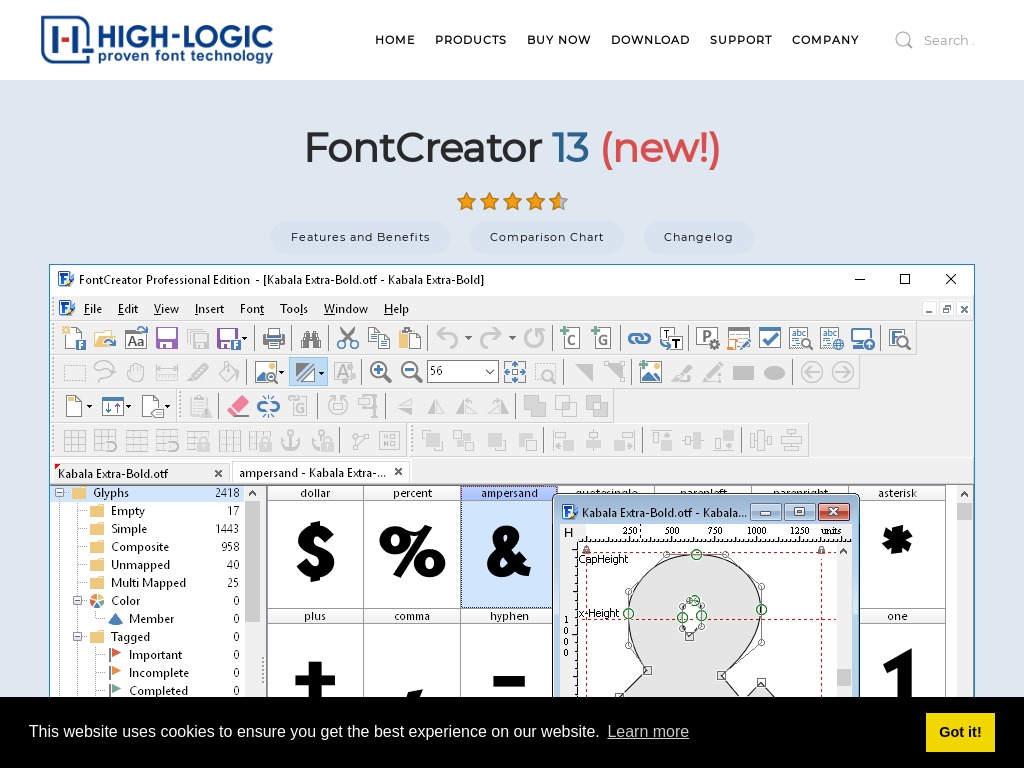Close the ampersand tab with its X

click(x=398, y=472)
